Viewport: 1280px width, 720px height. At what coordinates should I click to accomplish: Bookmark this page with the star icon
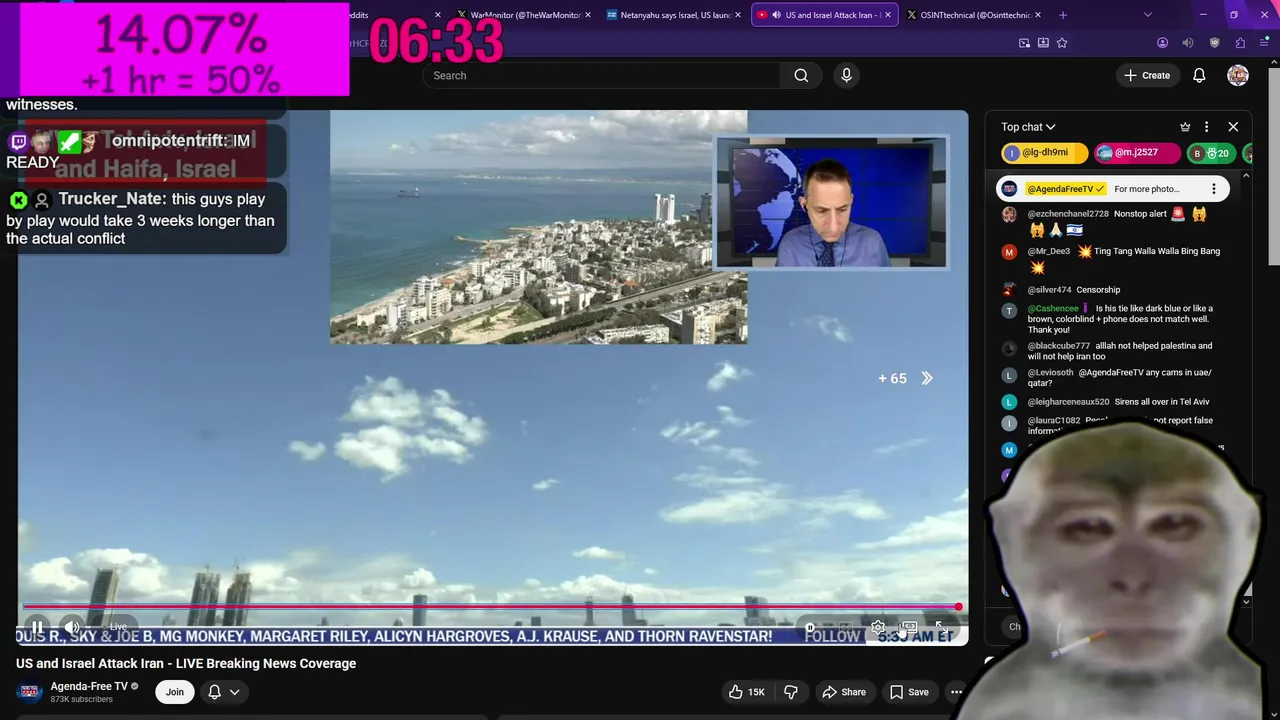pos(1062,43)
